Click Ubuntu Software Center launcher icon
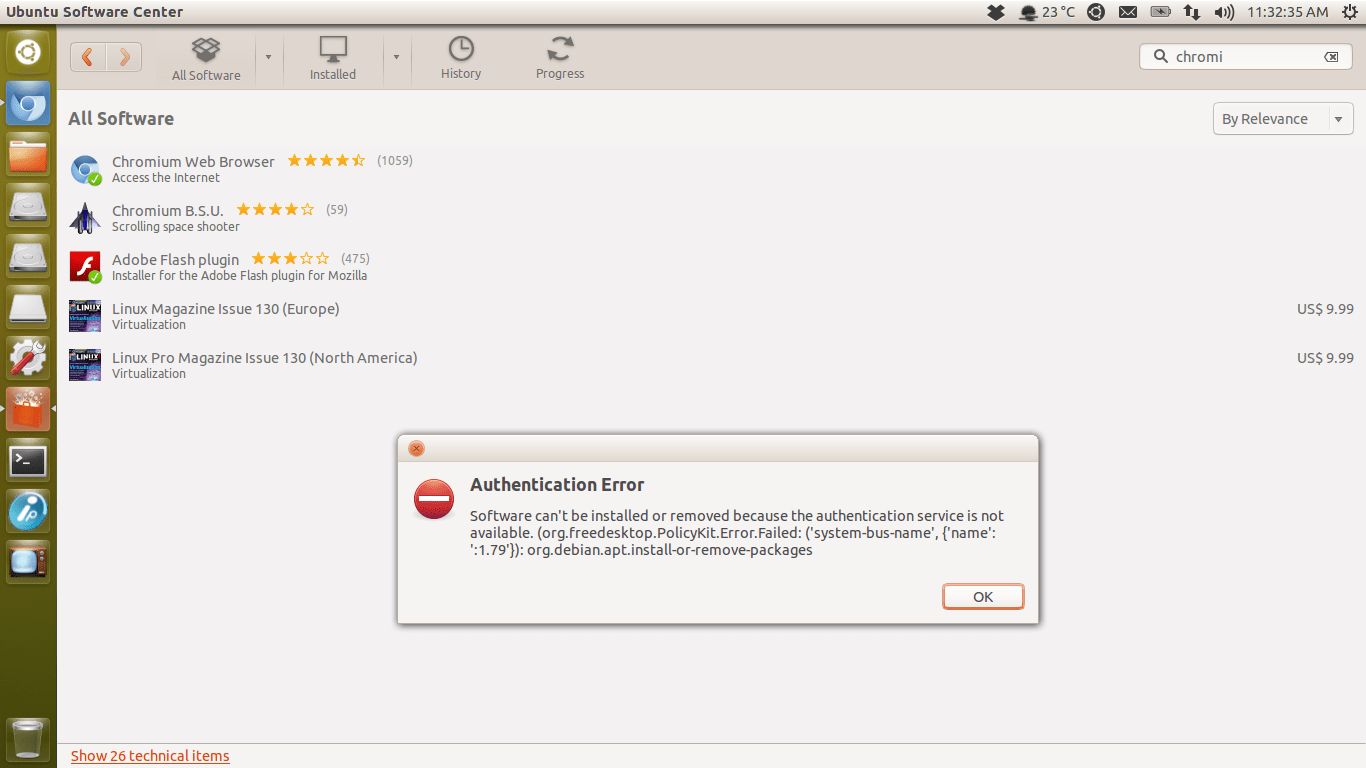This screenshot has width=1366, height=768. tap(28, 409)
